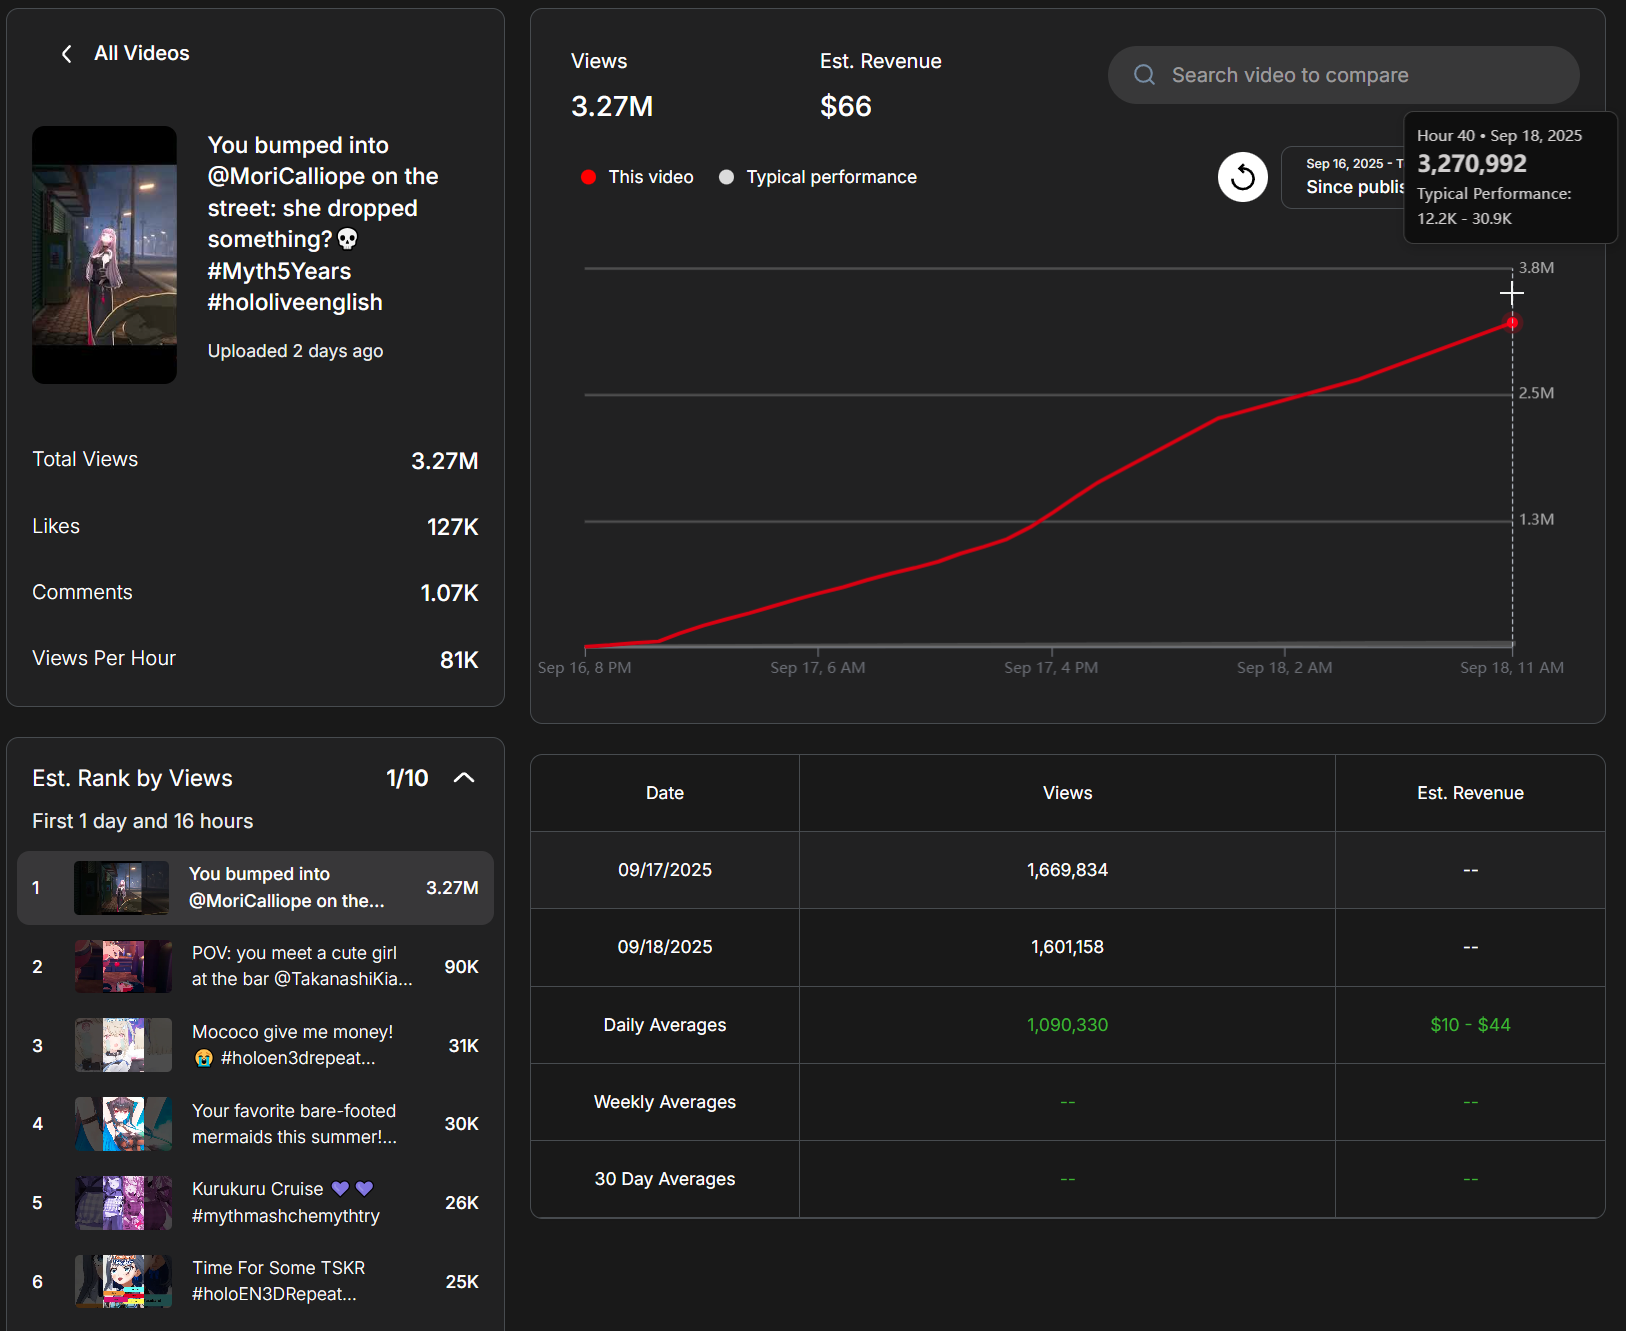Click the 'Weekly Averages' row label

[x=665, y=1102]
